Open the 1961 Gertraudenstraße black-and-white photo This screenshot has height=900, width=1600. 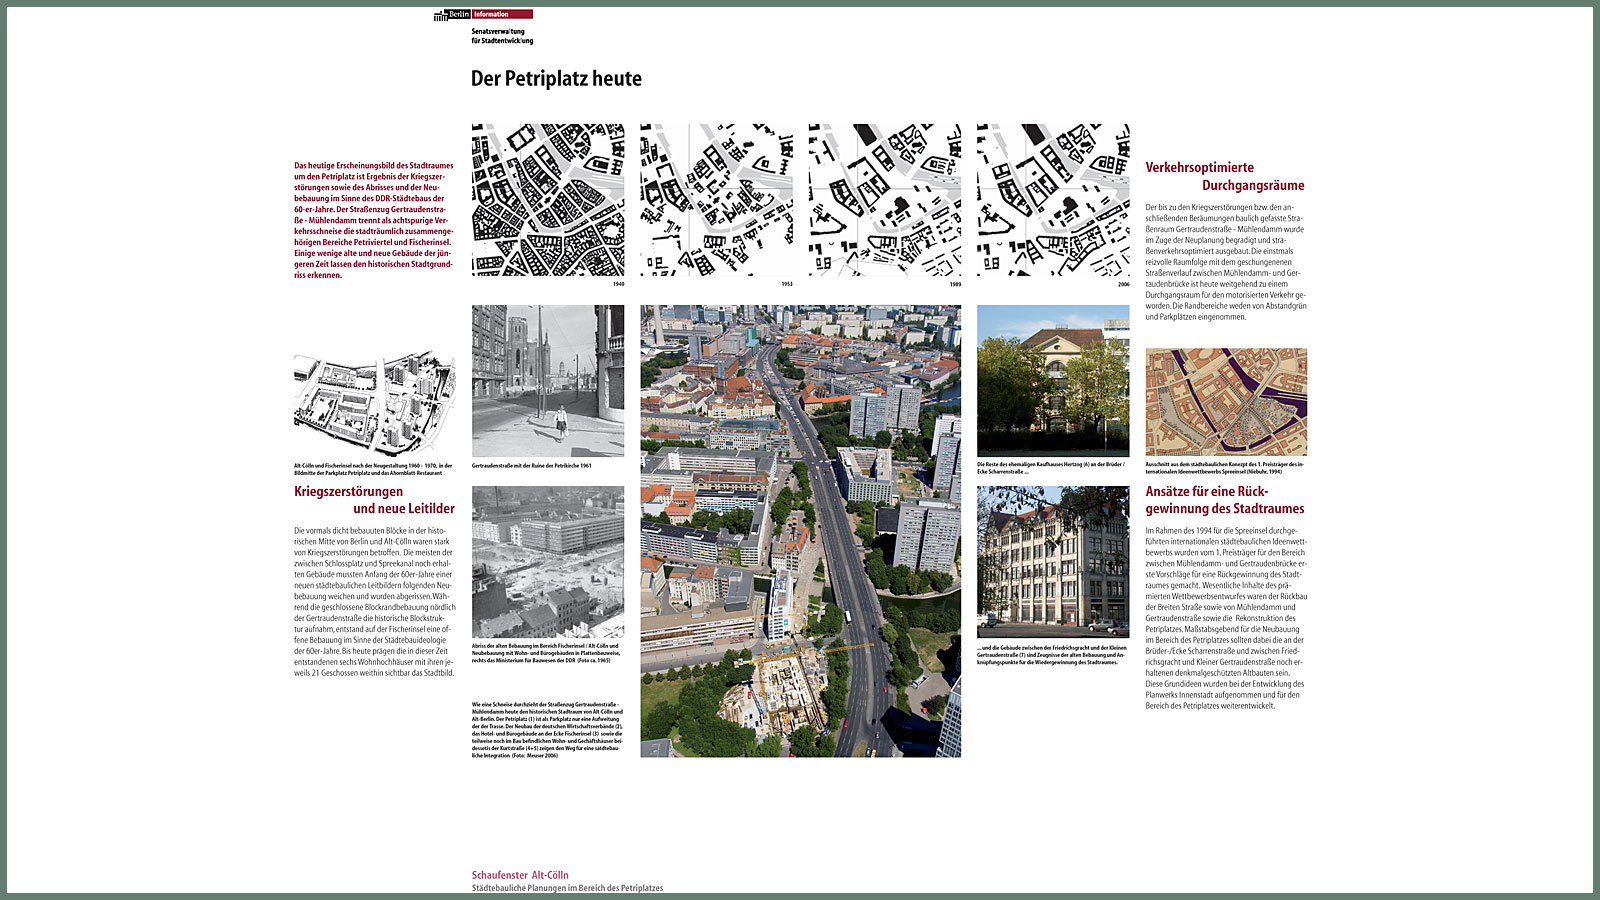548,381
